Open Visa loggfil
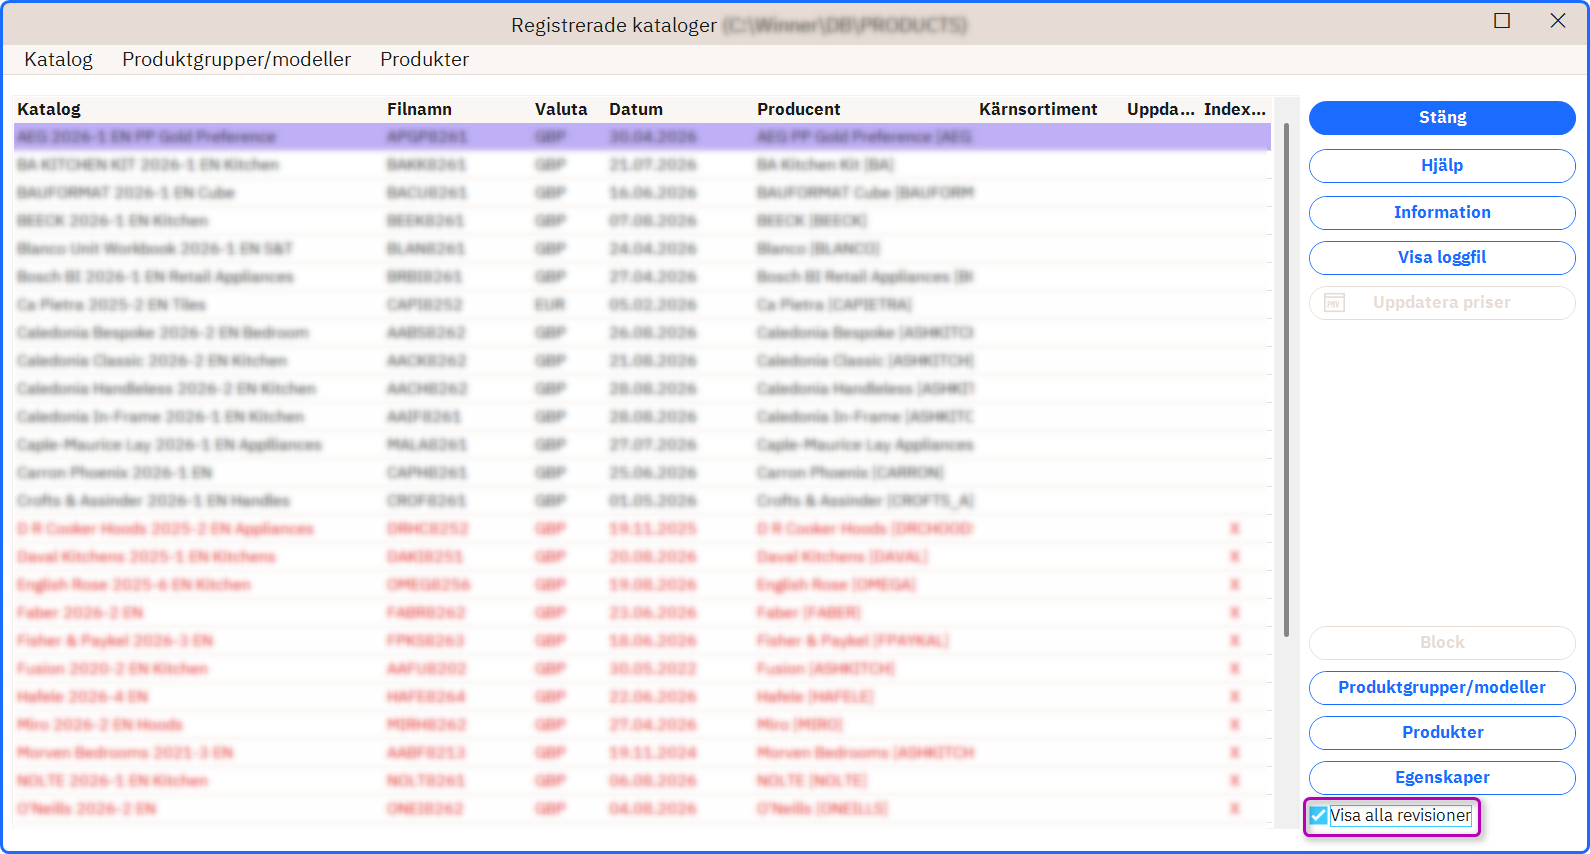Viewport: 1590px width, 854px height. point(1442,258)
